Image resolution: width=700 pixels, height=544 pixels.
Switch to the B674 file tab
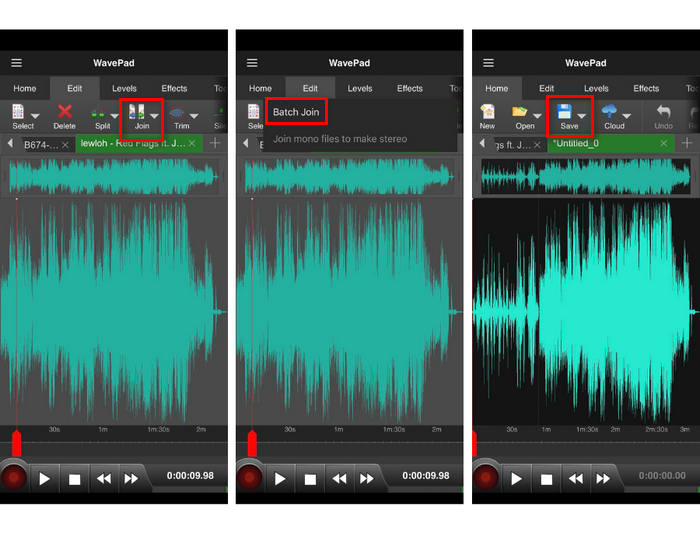41,145
